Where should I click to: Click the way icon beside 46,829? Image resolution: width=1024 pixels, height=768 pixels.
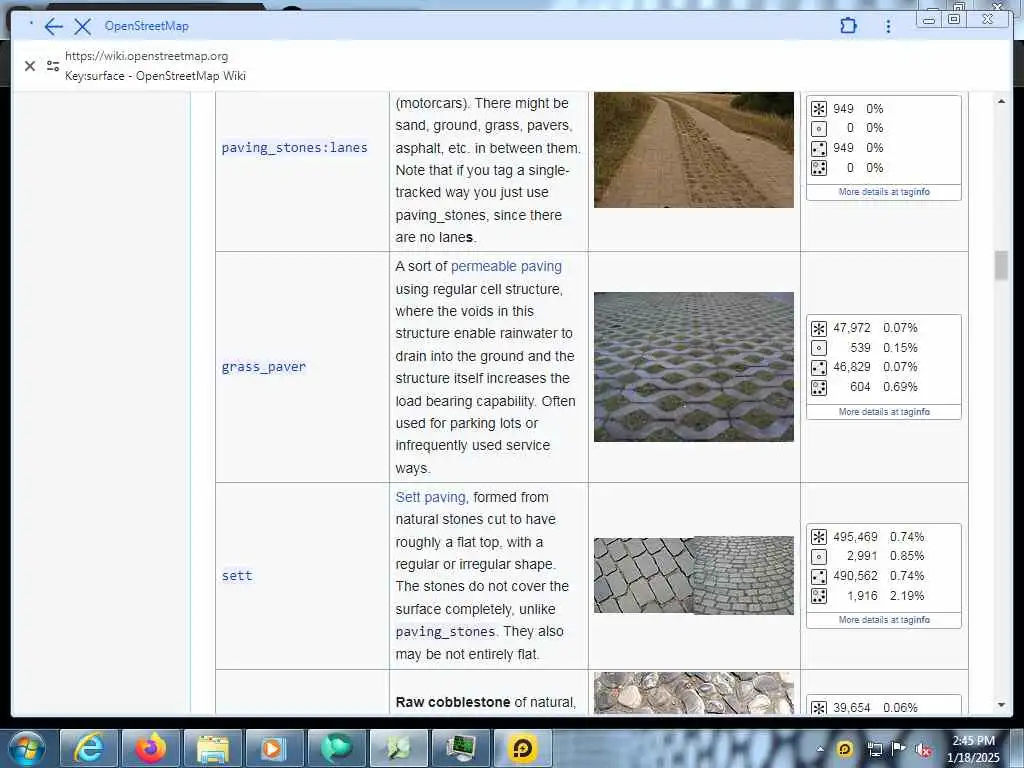[x=818, y=368]
